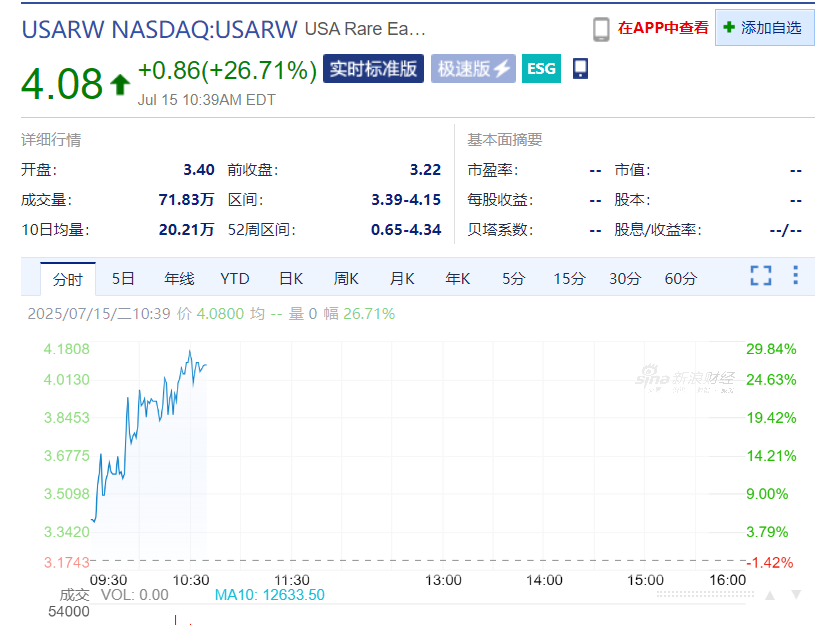Image resolution: width=835 pixels, height=625 pixels.
Task: Click the mobile device icon after ESG
Action: pyautogui.click(x=580, y=69)
